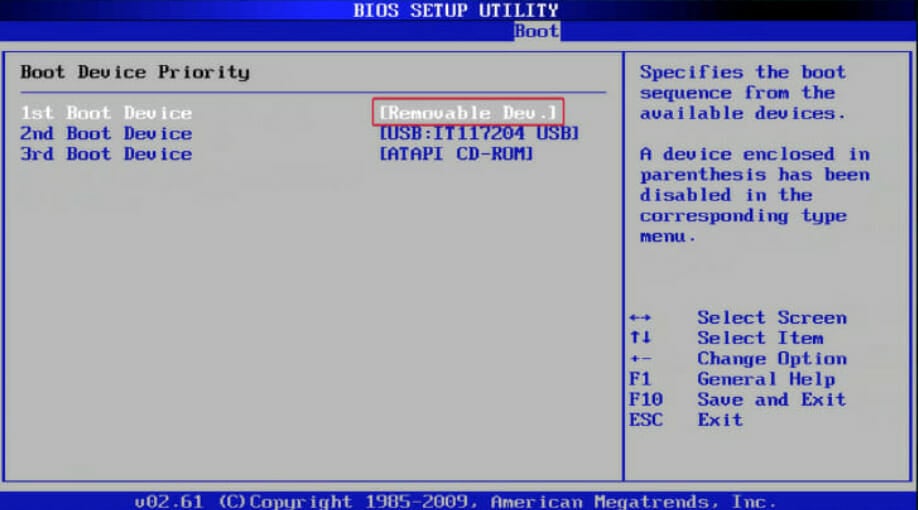Click the up-down arrow icon for Select Item
Screen dimensions: 918x510
coord(640,338)
